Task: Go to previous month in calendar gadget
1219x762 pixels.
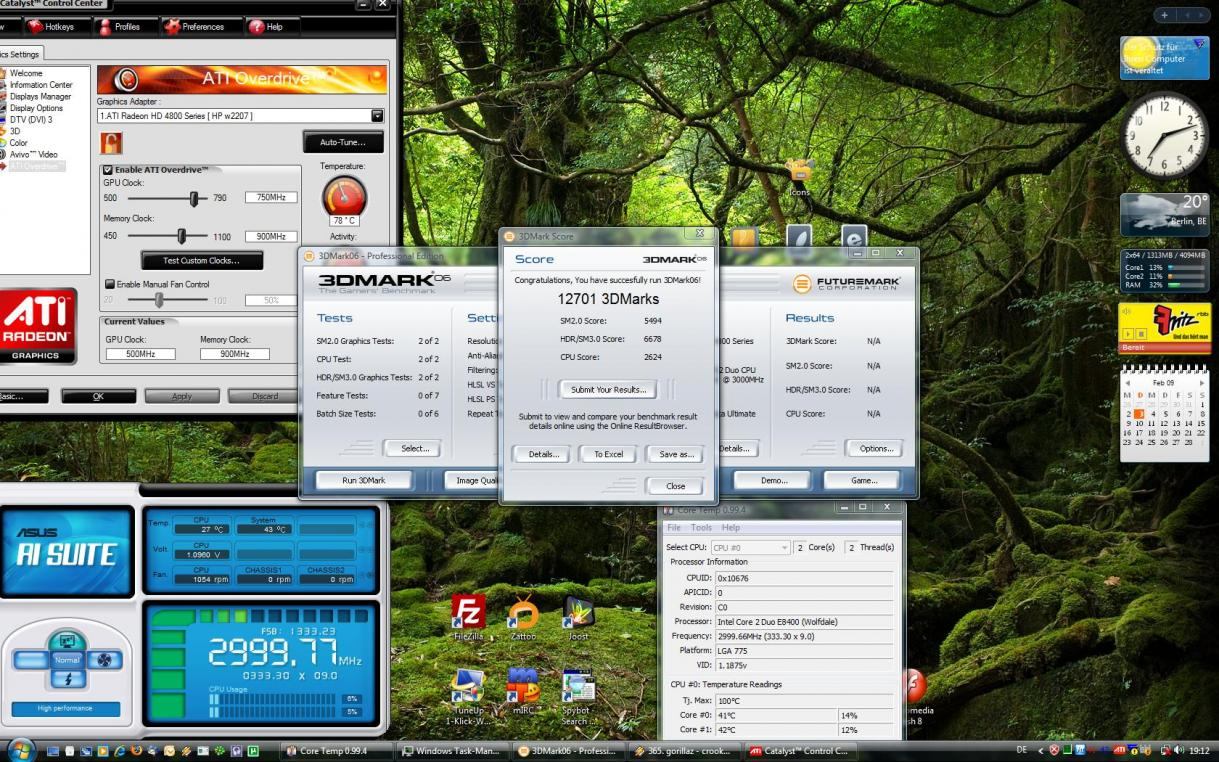Action: tap(1130, 382)
